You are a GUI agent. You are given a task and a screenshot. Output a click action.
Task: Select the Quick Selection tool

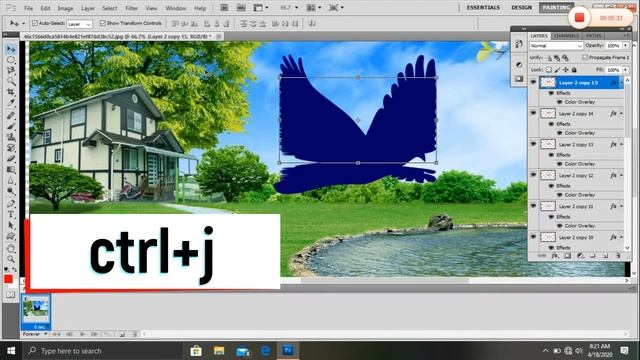tap(11, 81)
